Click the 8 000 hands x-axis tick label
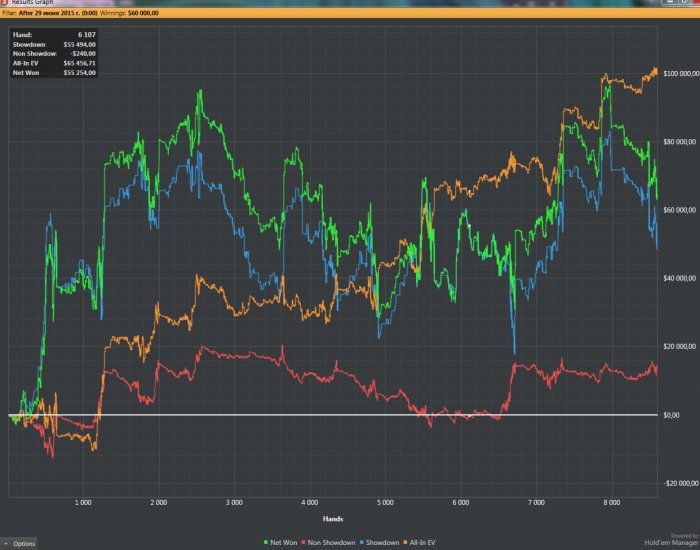This screenshot has height=550, width=700. coord(612,502)
